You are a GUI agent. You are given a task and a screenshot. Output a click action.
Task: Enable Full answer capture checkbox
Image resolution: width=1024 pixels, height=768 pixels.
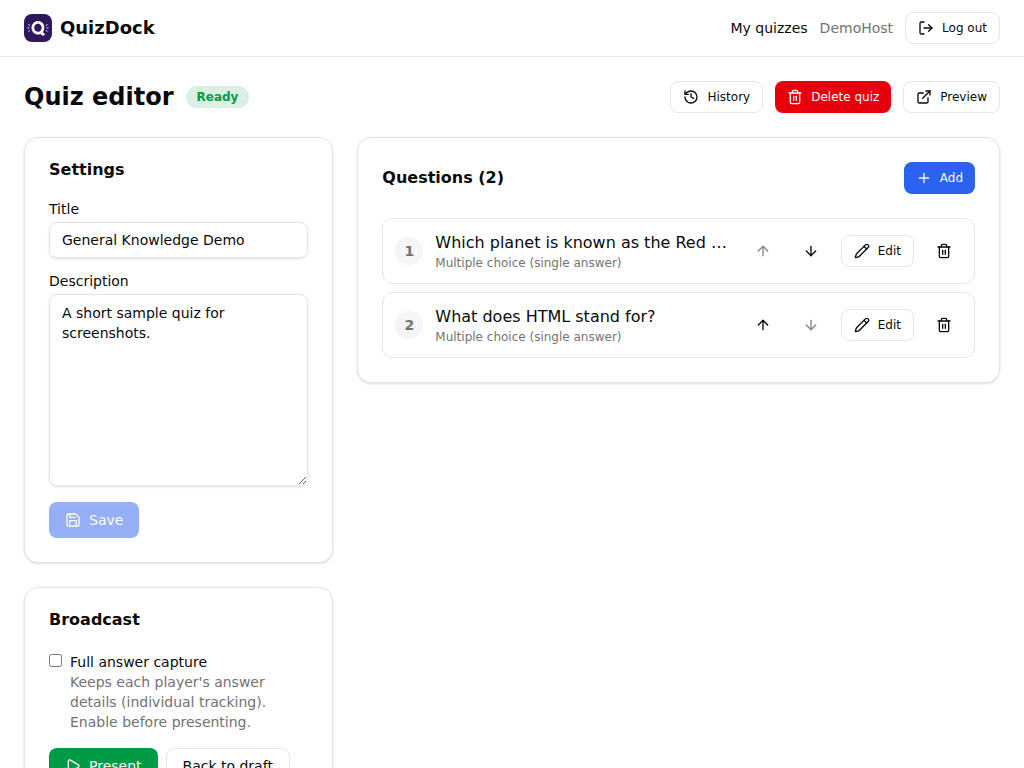(56, 661)
